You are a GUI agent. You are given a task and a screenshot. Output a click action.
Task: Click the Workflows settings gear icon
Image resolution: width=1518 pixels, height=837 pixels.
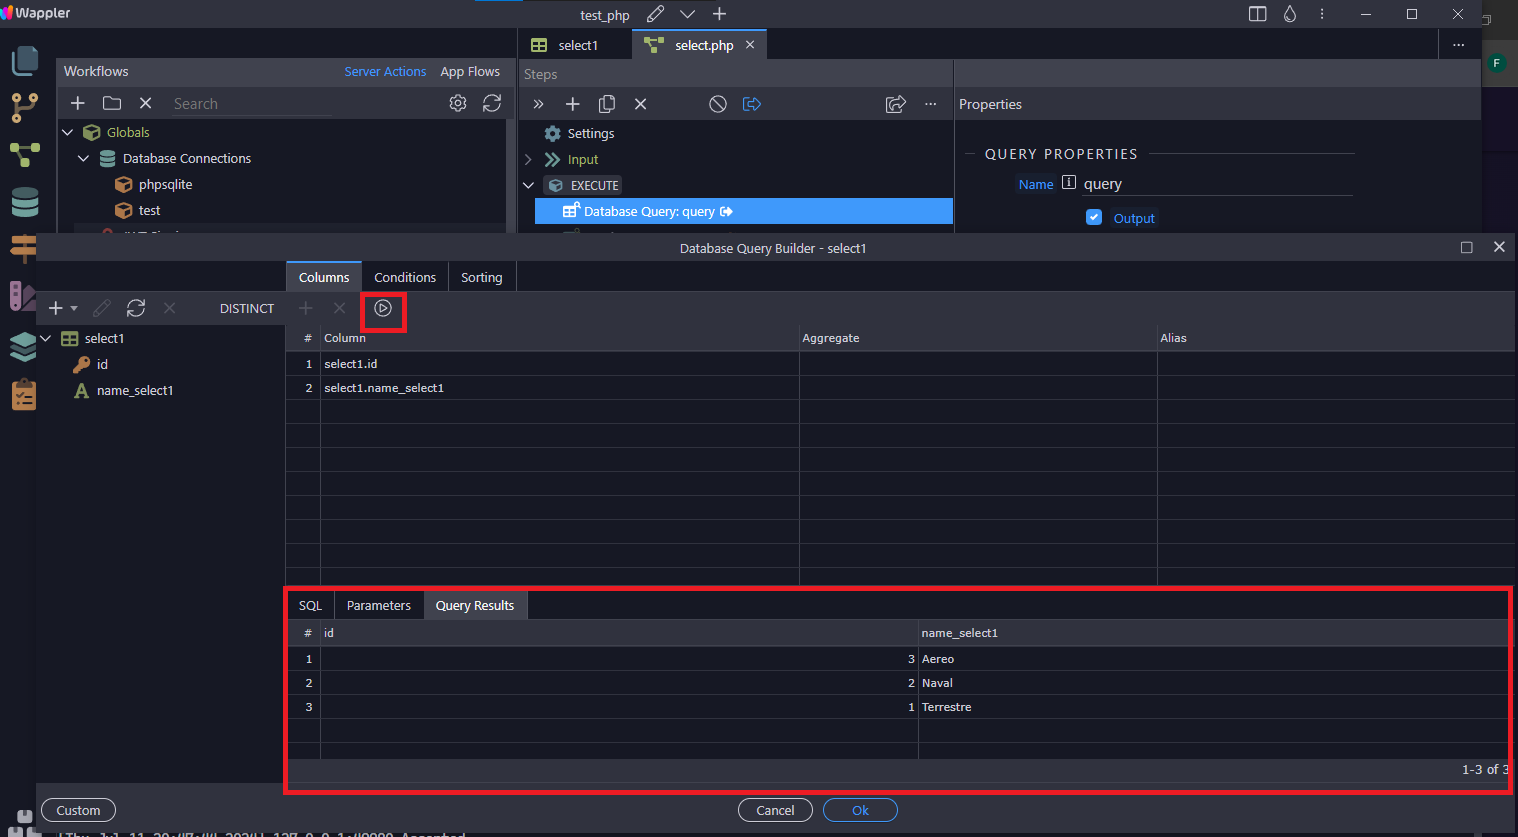[x=458, y=103]
